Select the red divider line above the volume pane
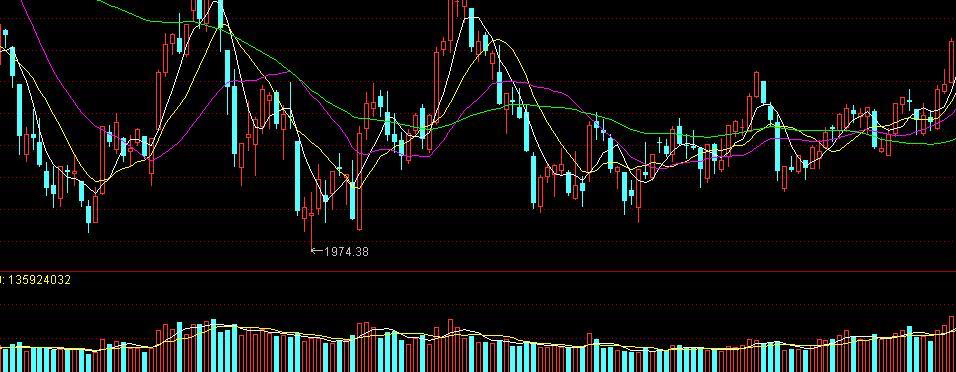This screenshot has height=372, width=956. click(x=478, y=271)
